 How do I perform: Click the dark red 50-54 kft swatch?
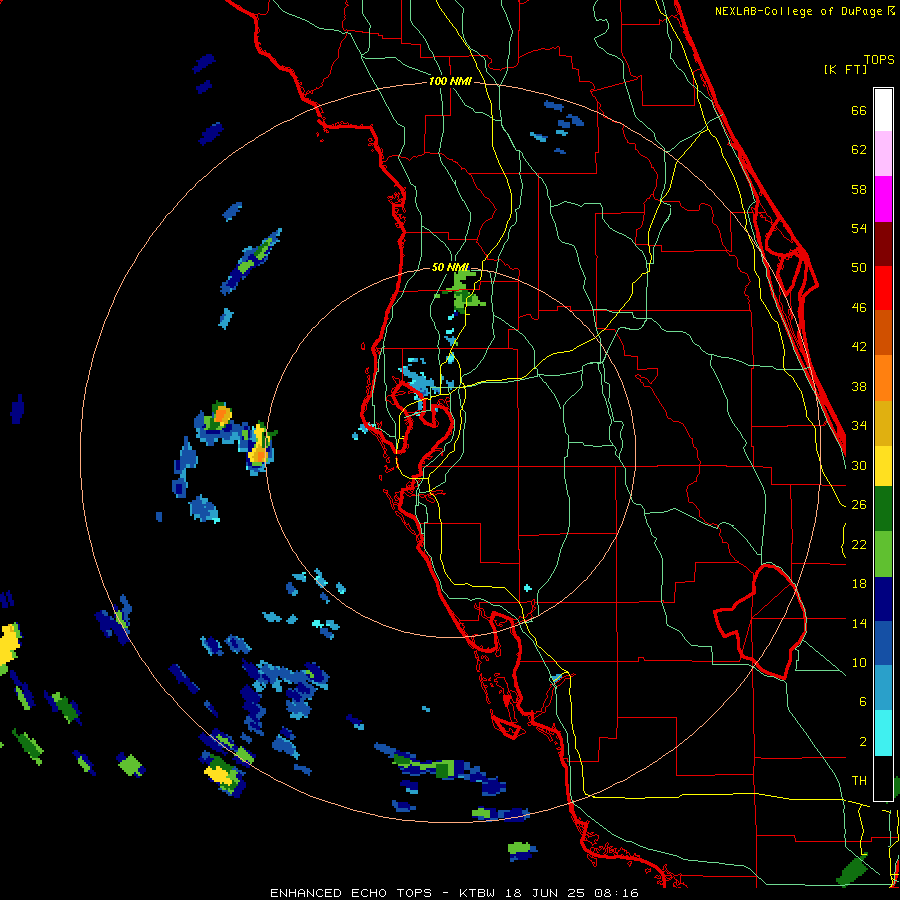pyautogui.click(x=883, y=244)
